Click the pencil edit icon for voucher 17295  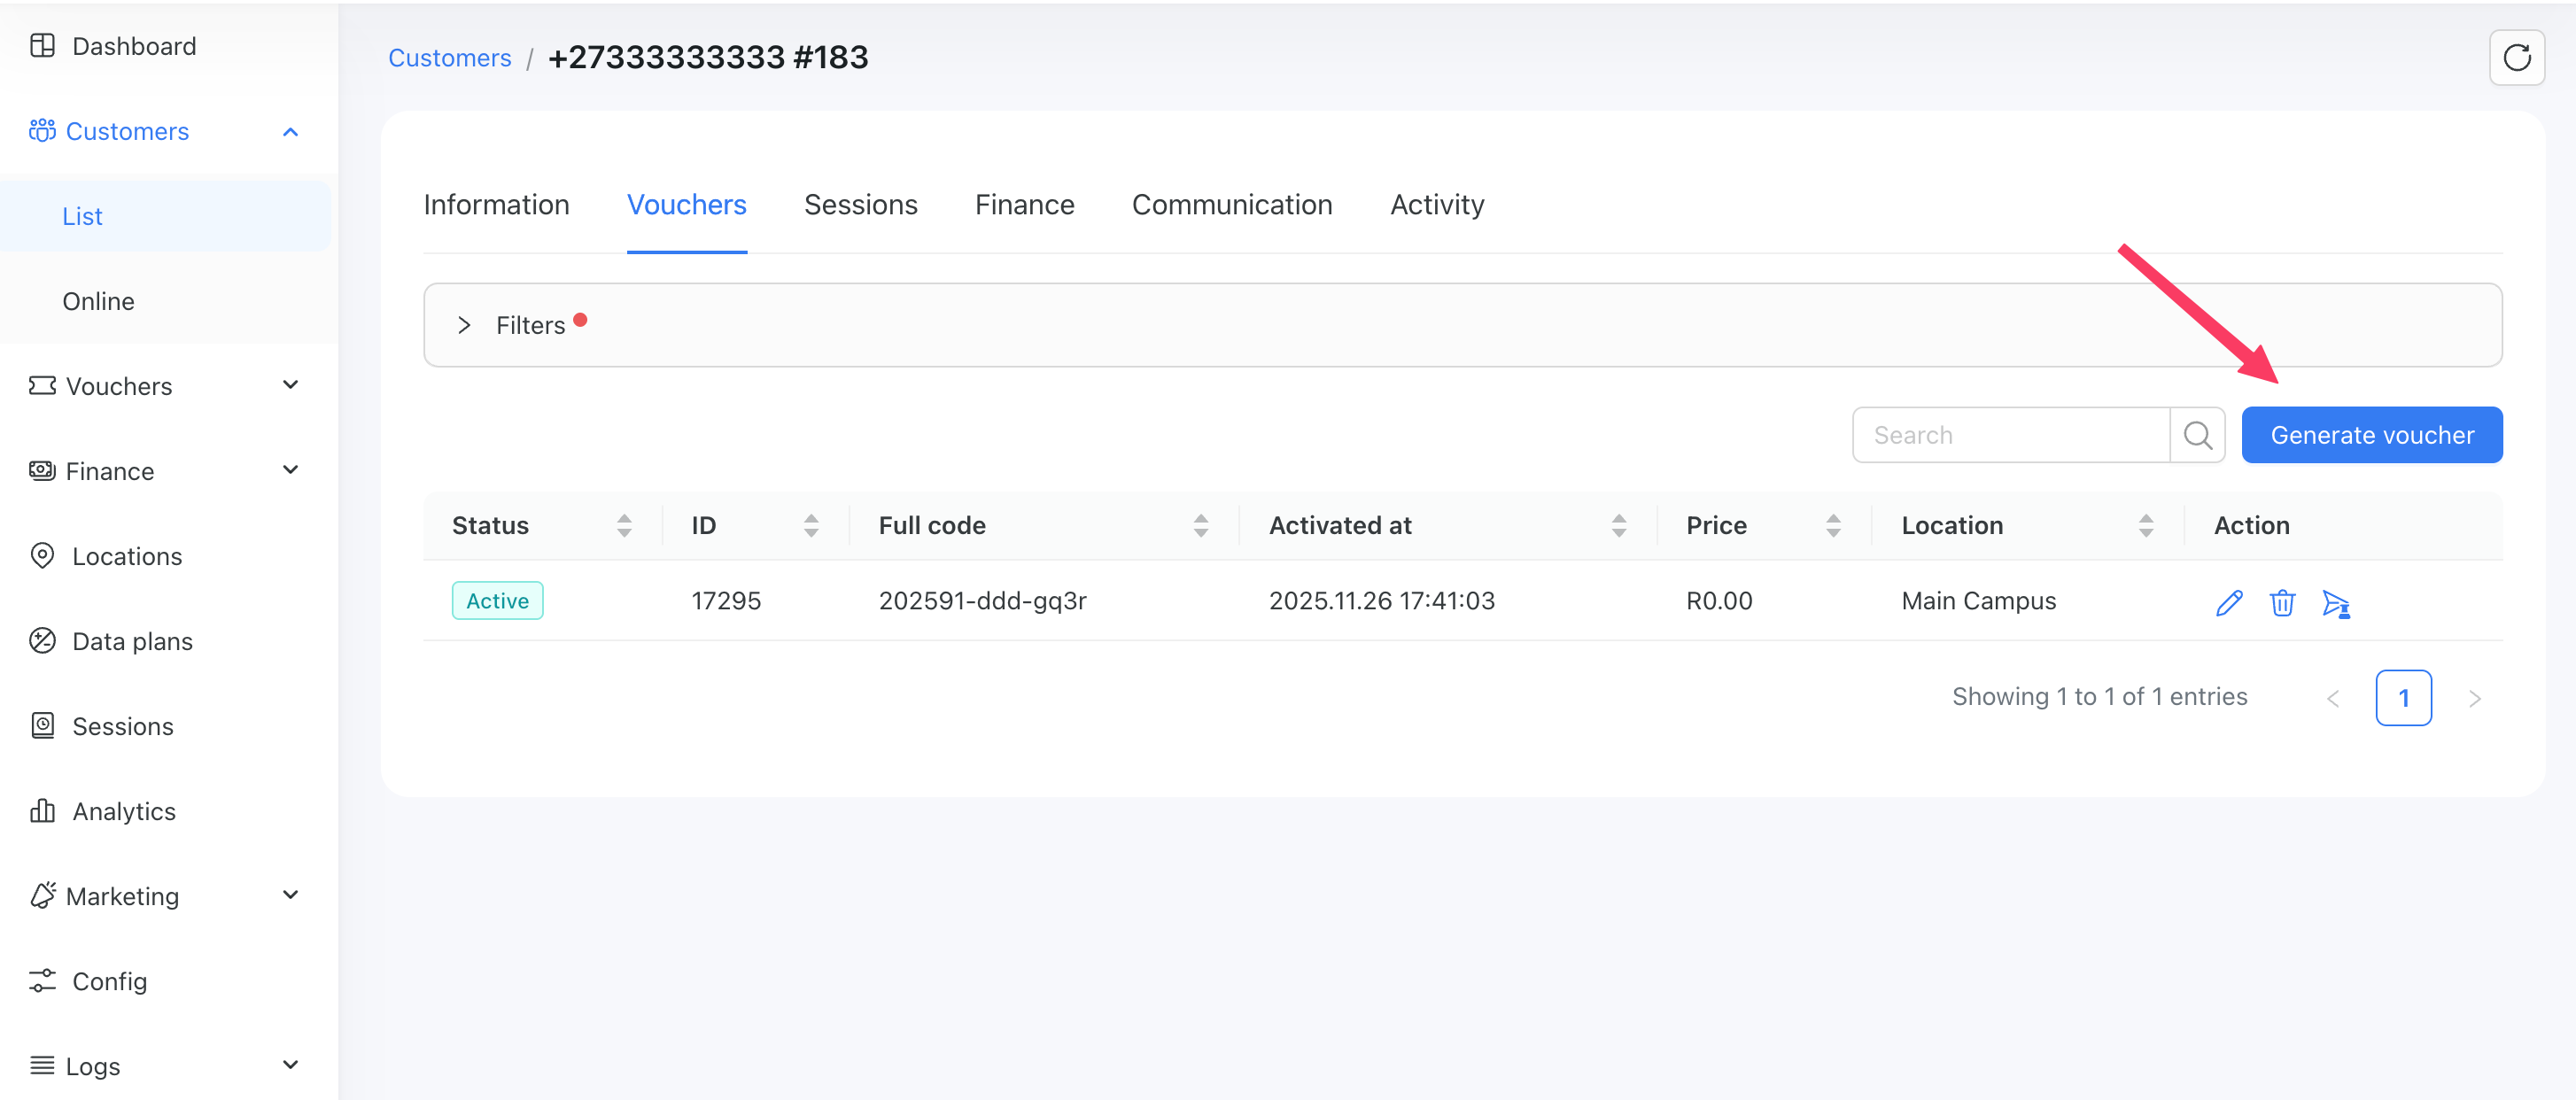[2228, 602]
